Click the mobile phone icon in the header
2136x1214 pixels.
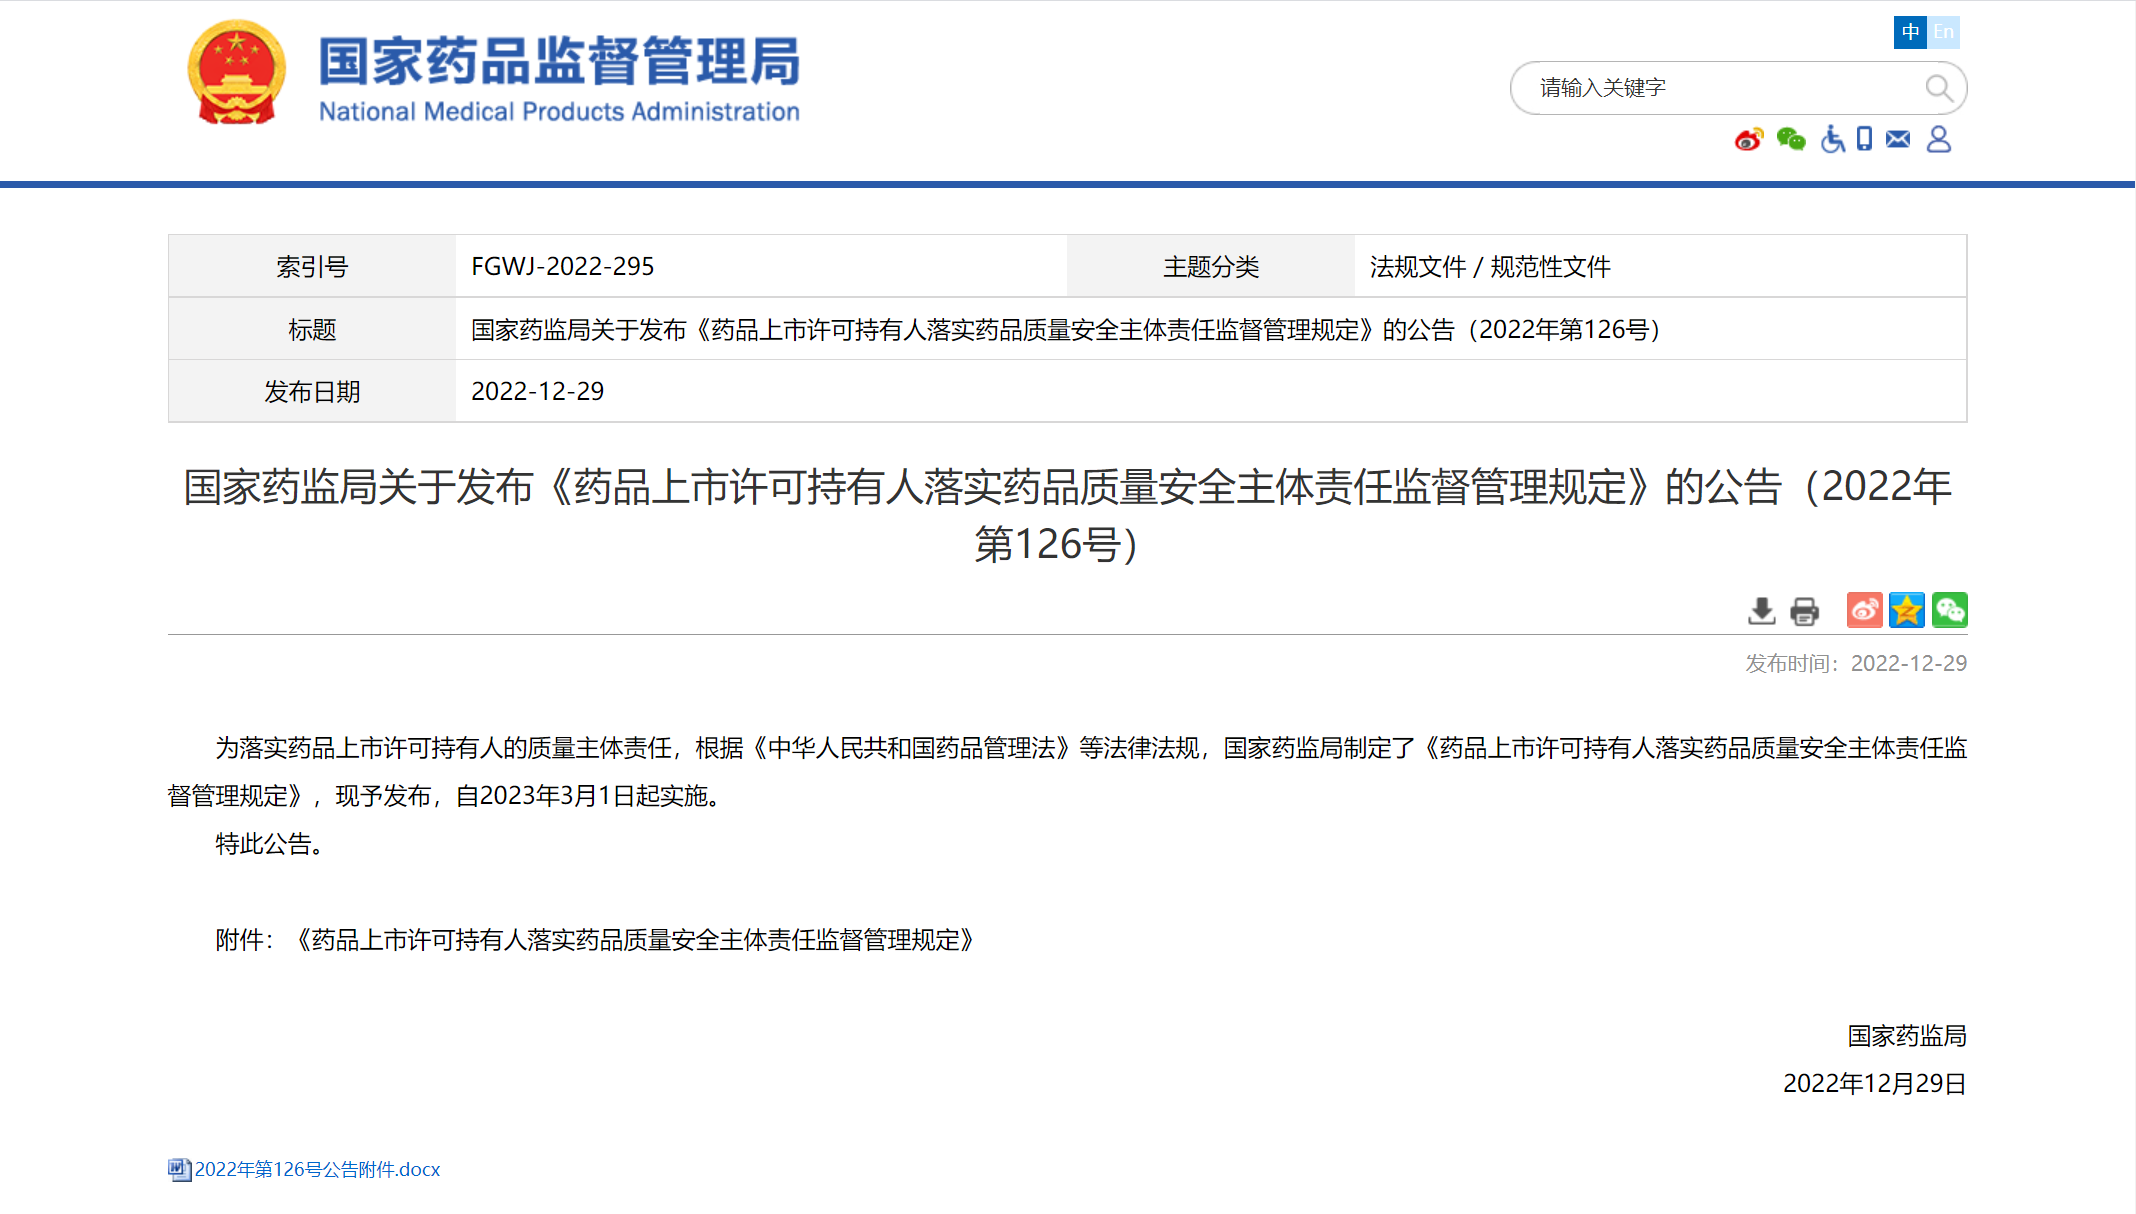(1864, 139)
